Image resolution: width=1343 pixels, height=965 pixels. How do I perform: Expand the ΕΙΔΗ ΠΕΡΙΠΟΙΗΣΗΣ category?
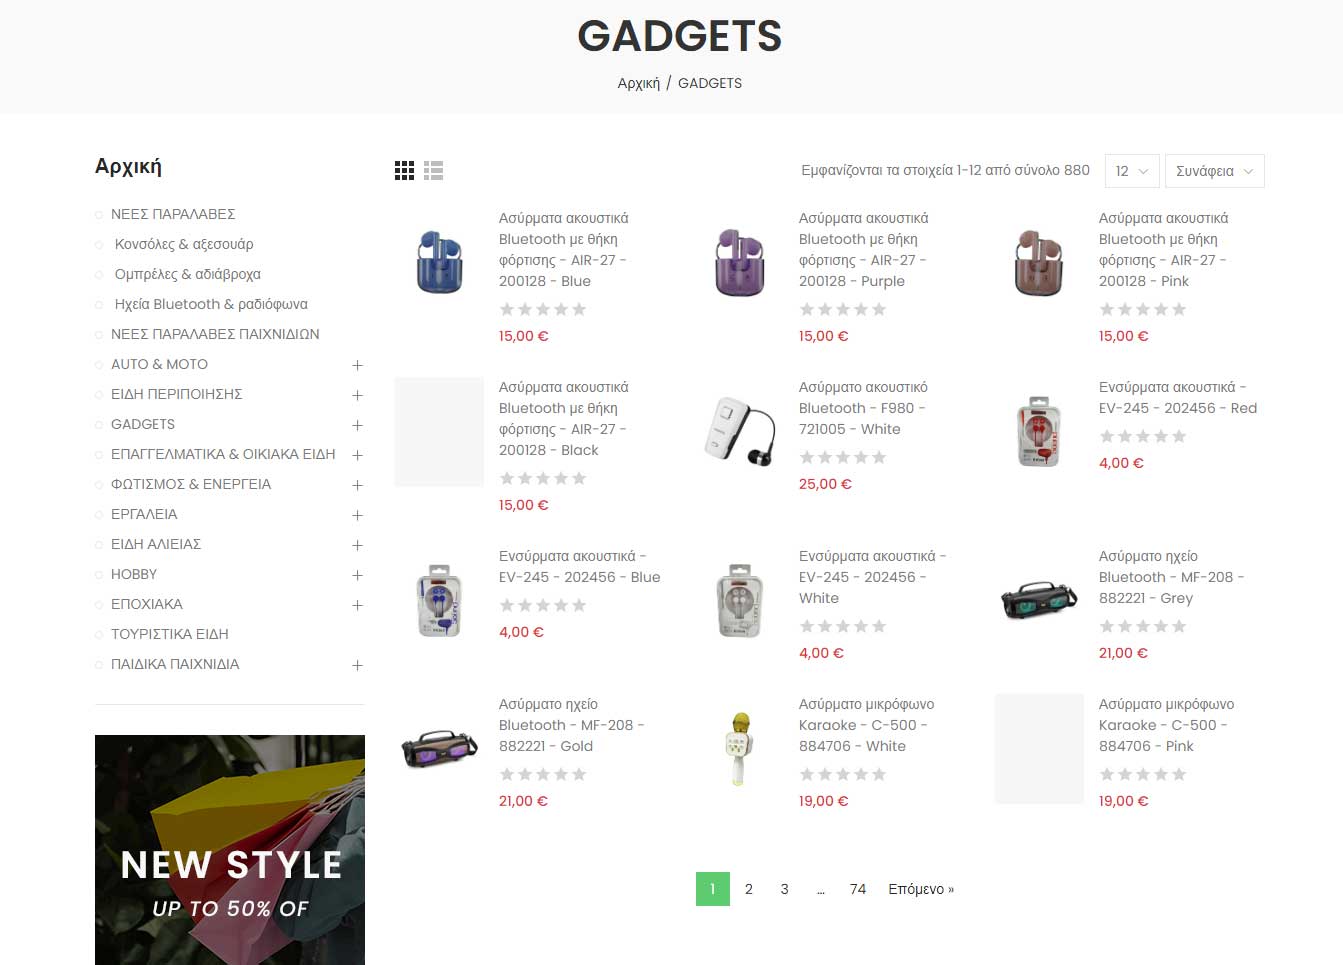(357, 395)
